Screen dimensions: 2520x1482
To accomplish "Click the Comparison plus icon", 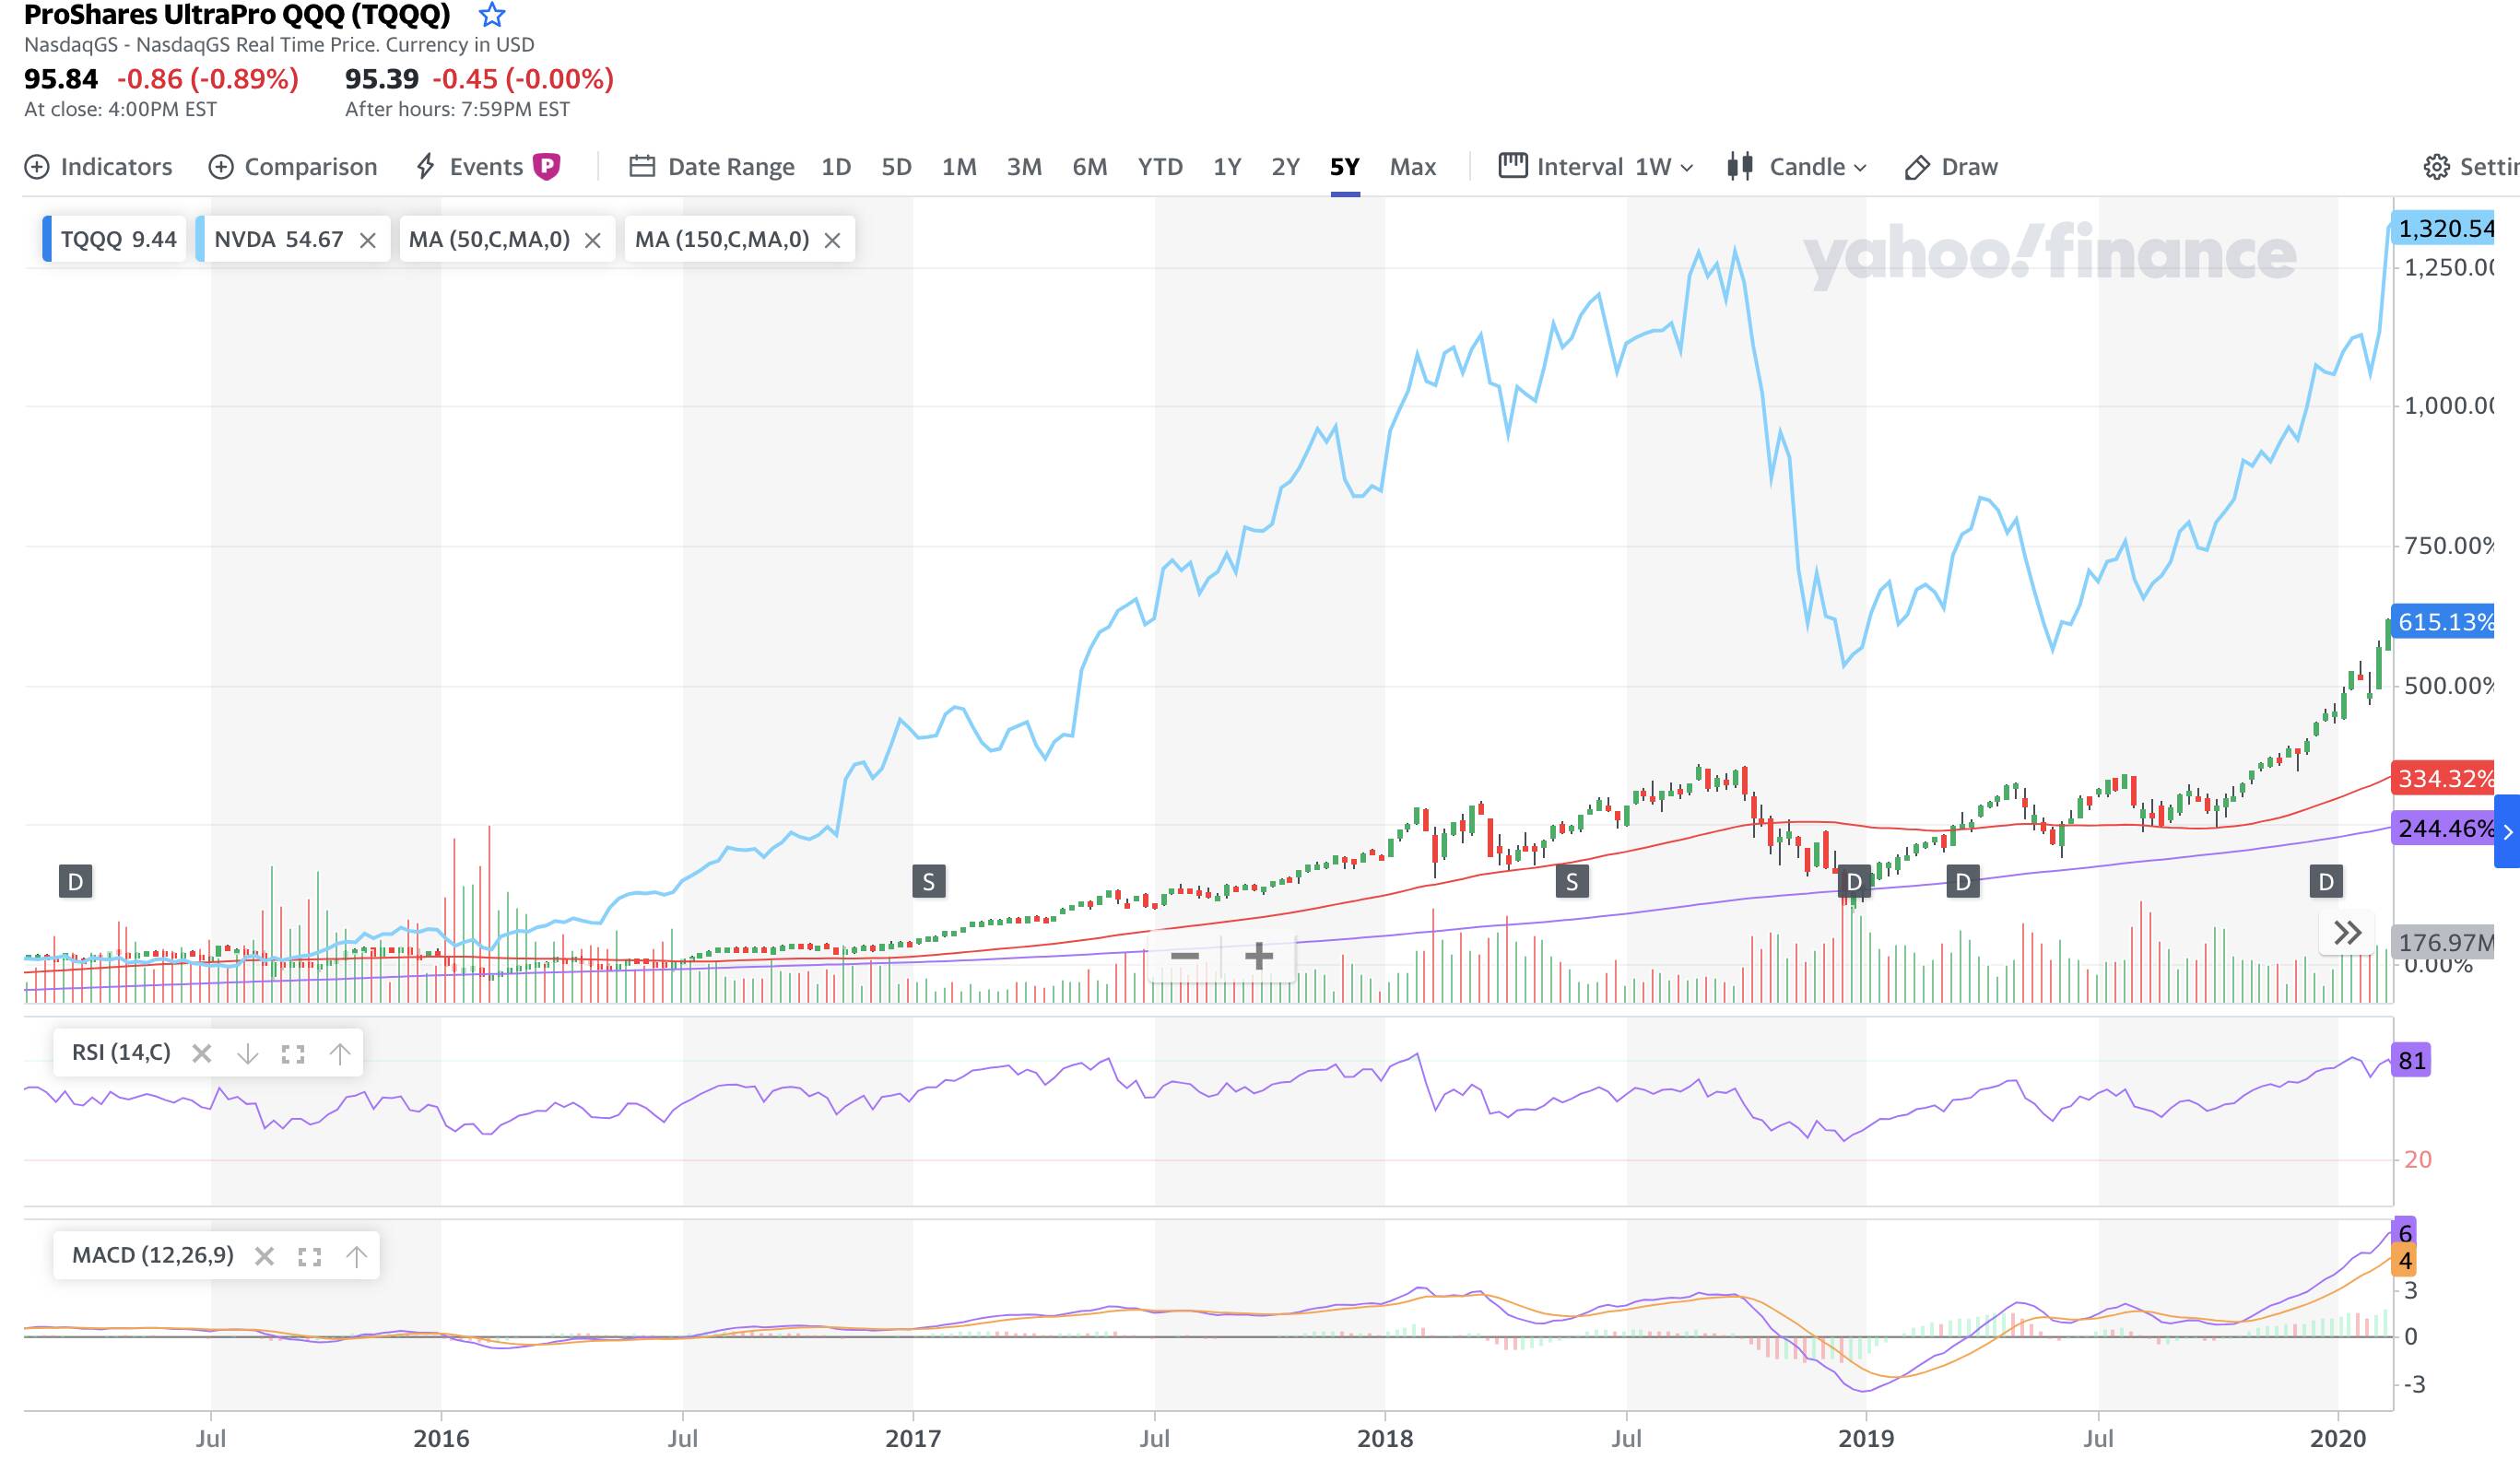I will point(220,167).
